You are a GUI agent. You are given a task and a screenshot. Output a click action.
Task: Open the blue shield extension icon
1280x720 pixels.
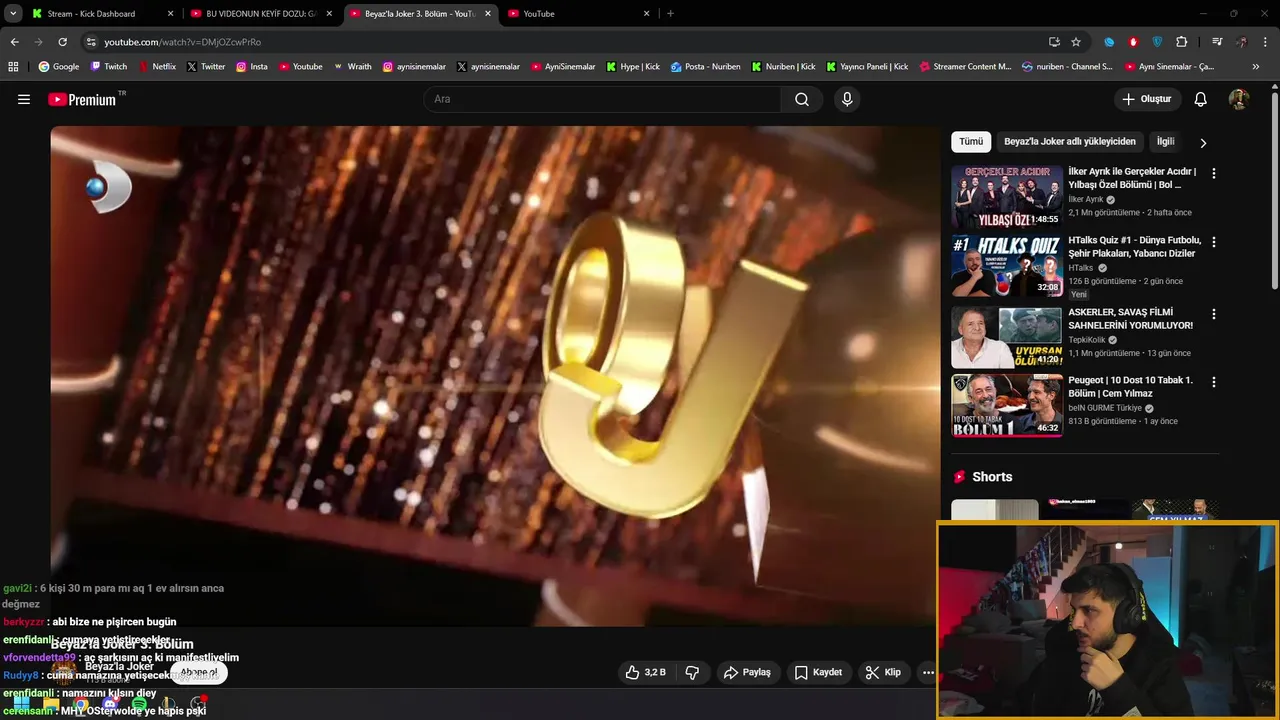1157,42
